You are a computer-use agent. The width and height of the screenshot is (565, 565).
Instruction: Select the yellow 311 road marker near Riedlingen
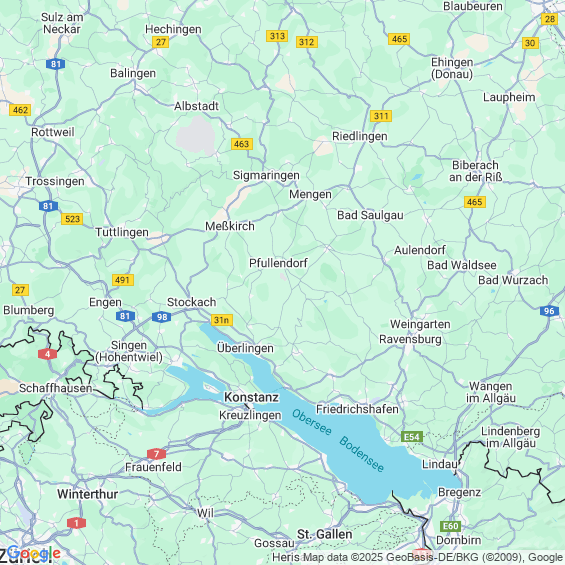click(381, 116)
